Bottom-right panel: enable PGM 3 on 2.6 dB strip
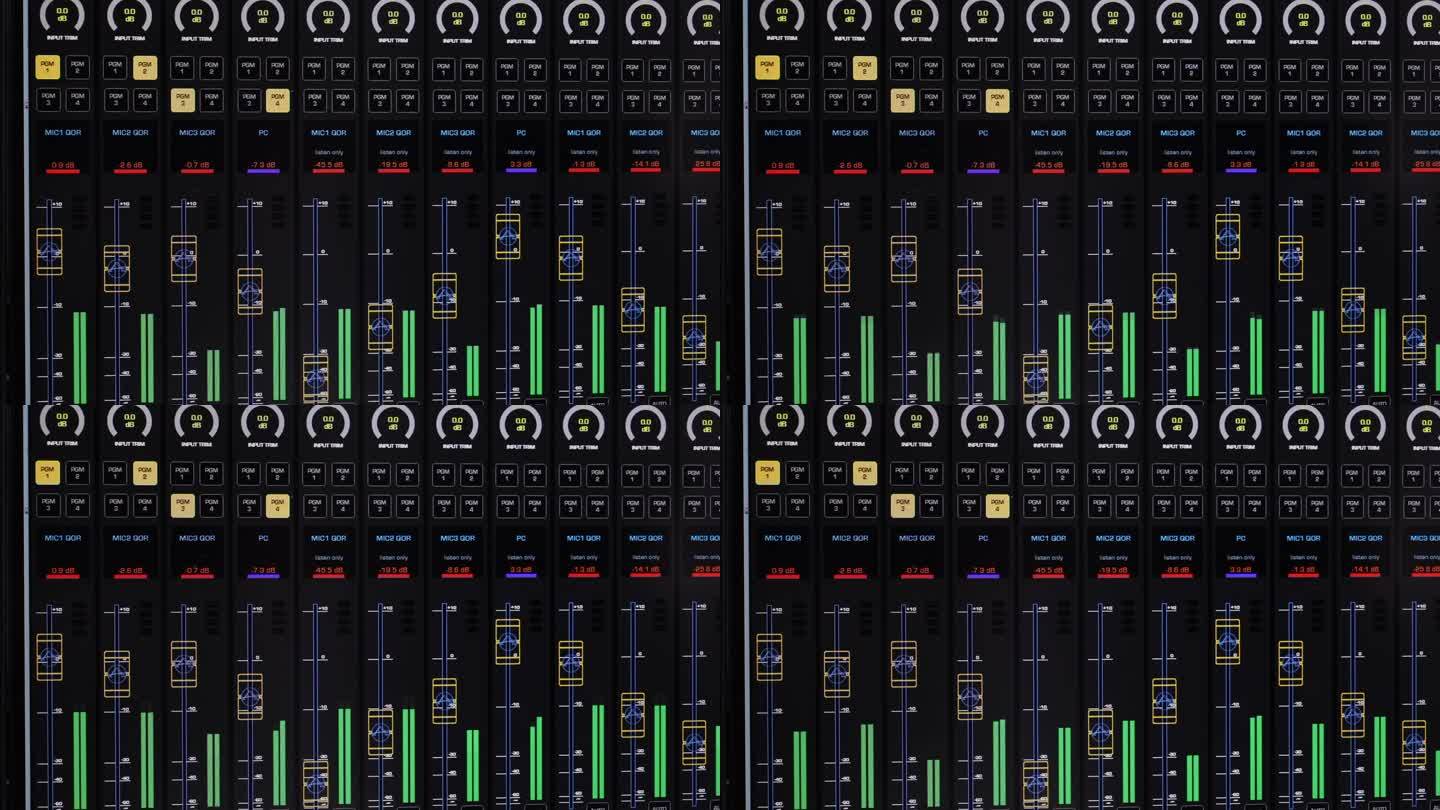This screenshot has height=810, width=1440. [835, 505]
